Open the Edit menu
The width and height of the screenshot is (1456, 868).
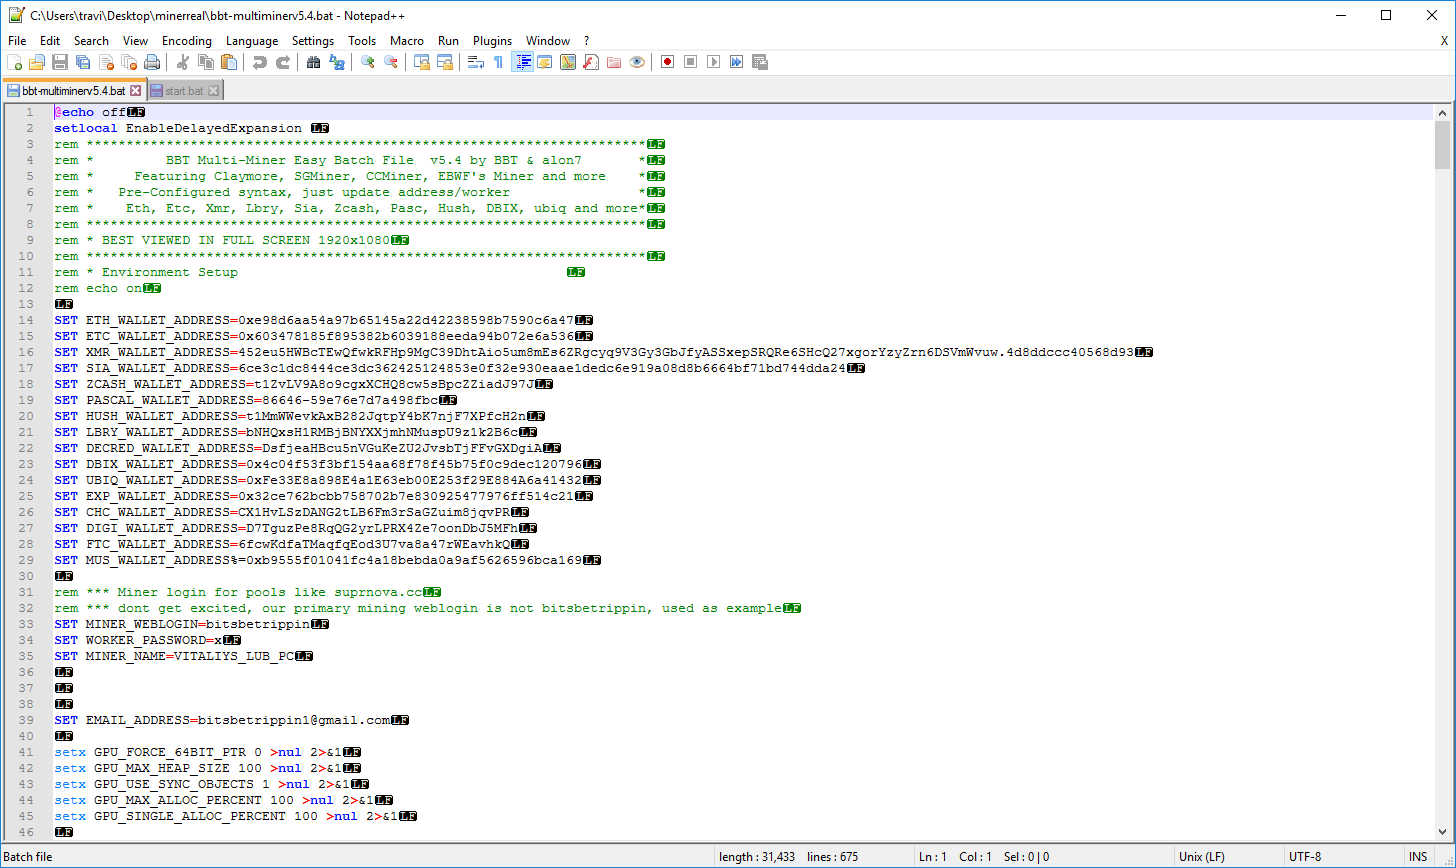click(x=50, y=41)
